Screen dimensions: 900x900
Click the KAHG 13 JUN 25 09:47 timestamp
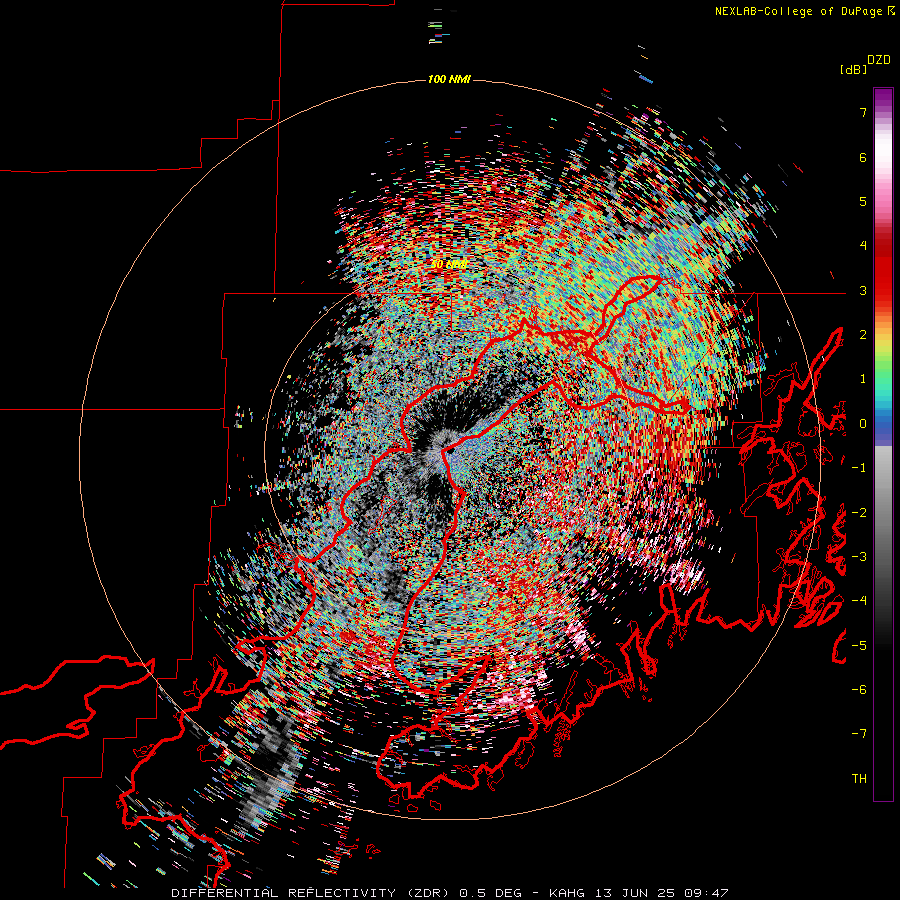point(639,893)
